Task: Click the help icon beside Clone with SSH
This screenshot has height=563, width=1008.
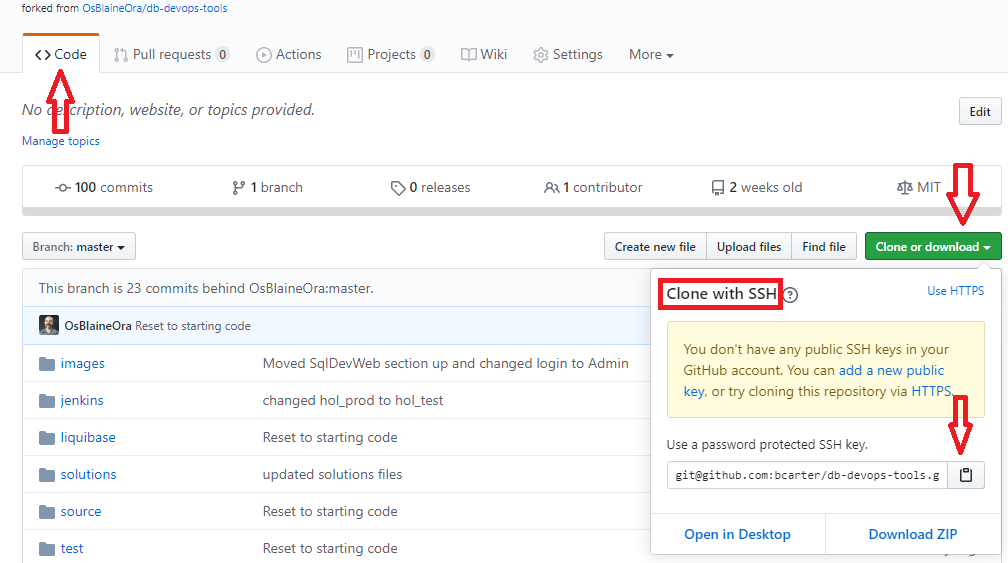Action: (x=791, y=295)
